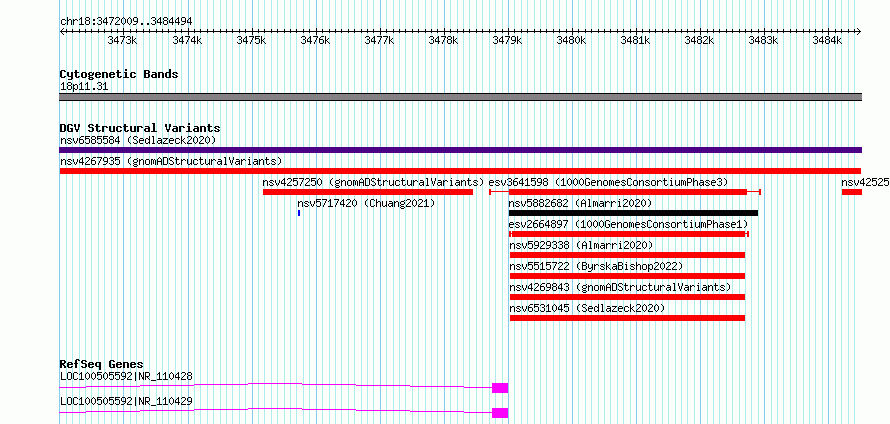Open nsv5882682 (Almarri2020) variant label
The image size is (890, 424).
(581, 203)
